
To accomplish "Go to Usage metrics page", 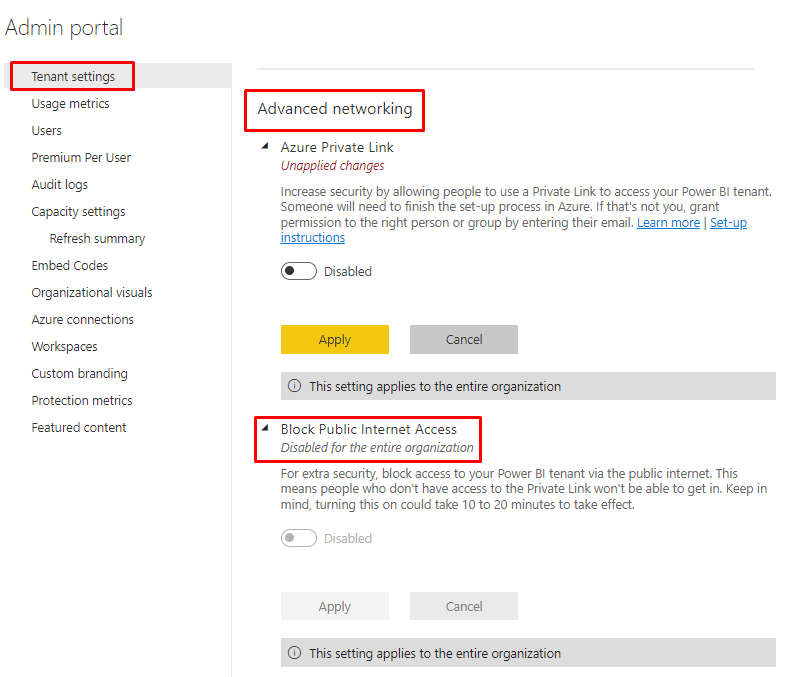I will (70, 104).
